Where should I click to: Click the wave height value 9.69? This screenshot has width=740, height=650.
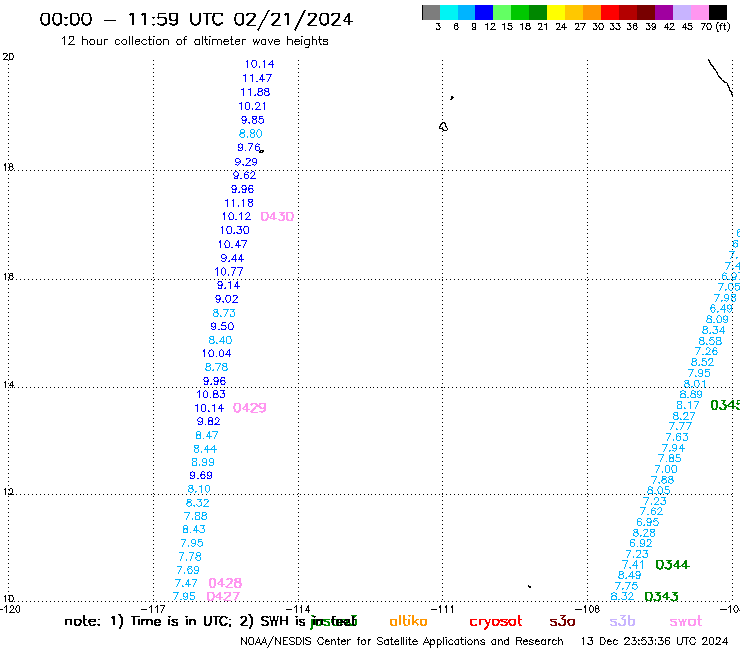pos(201,475)
